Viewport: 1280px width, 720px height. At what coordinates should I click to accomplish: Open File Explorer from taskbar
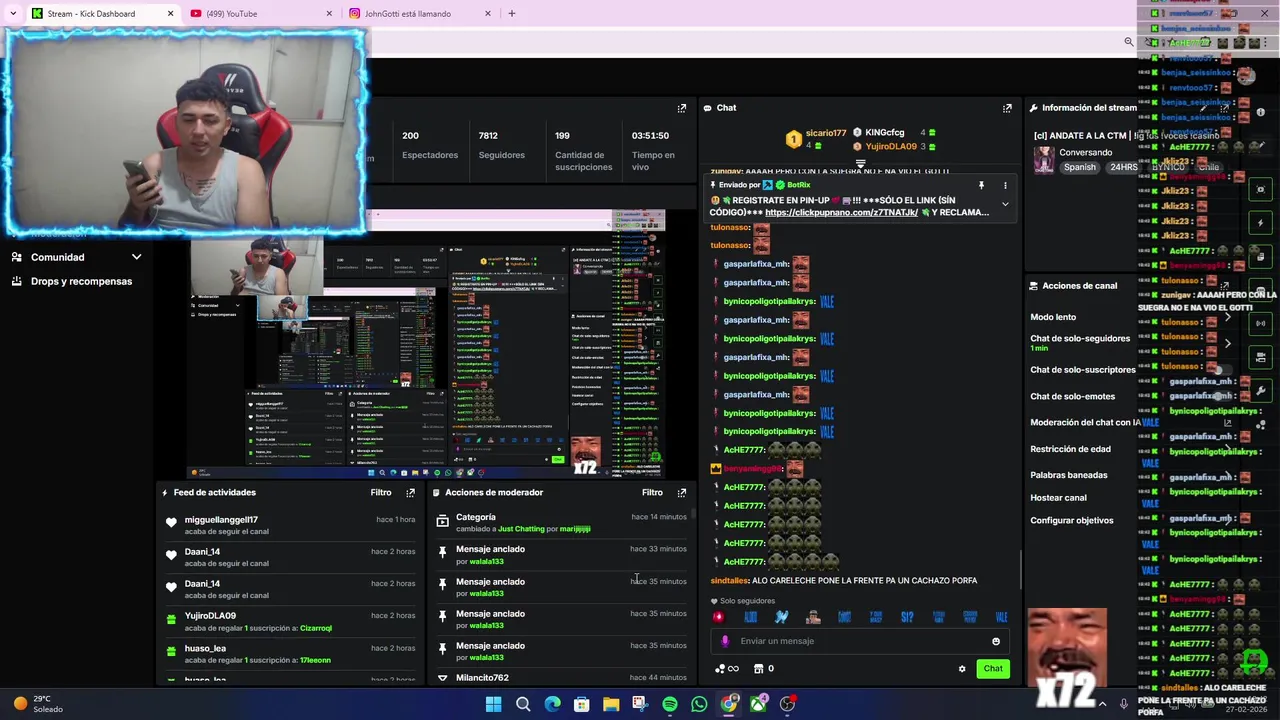[x=611, y=704]
